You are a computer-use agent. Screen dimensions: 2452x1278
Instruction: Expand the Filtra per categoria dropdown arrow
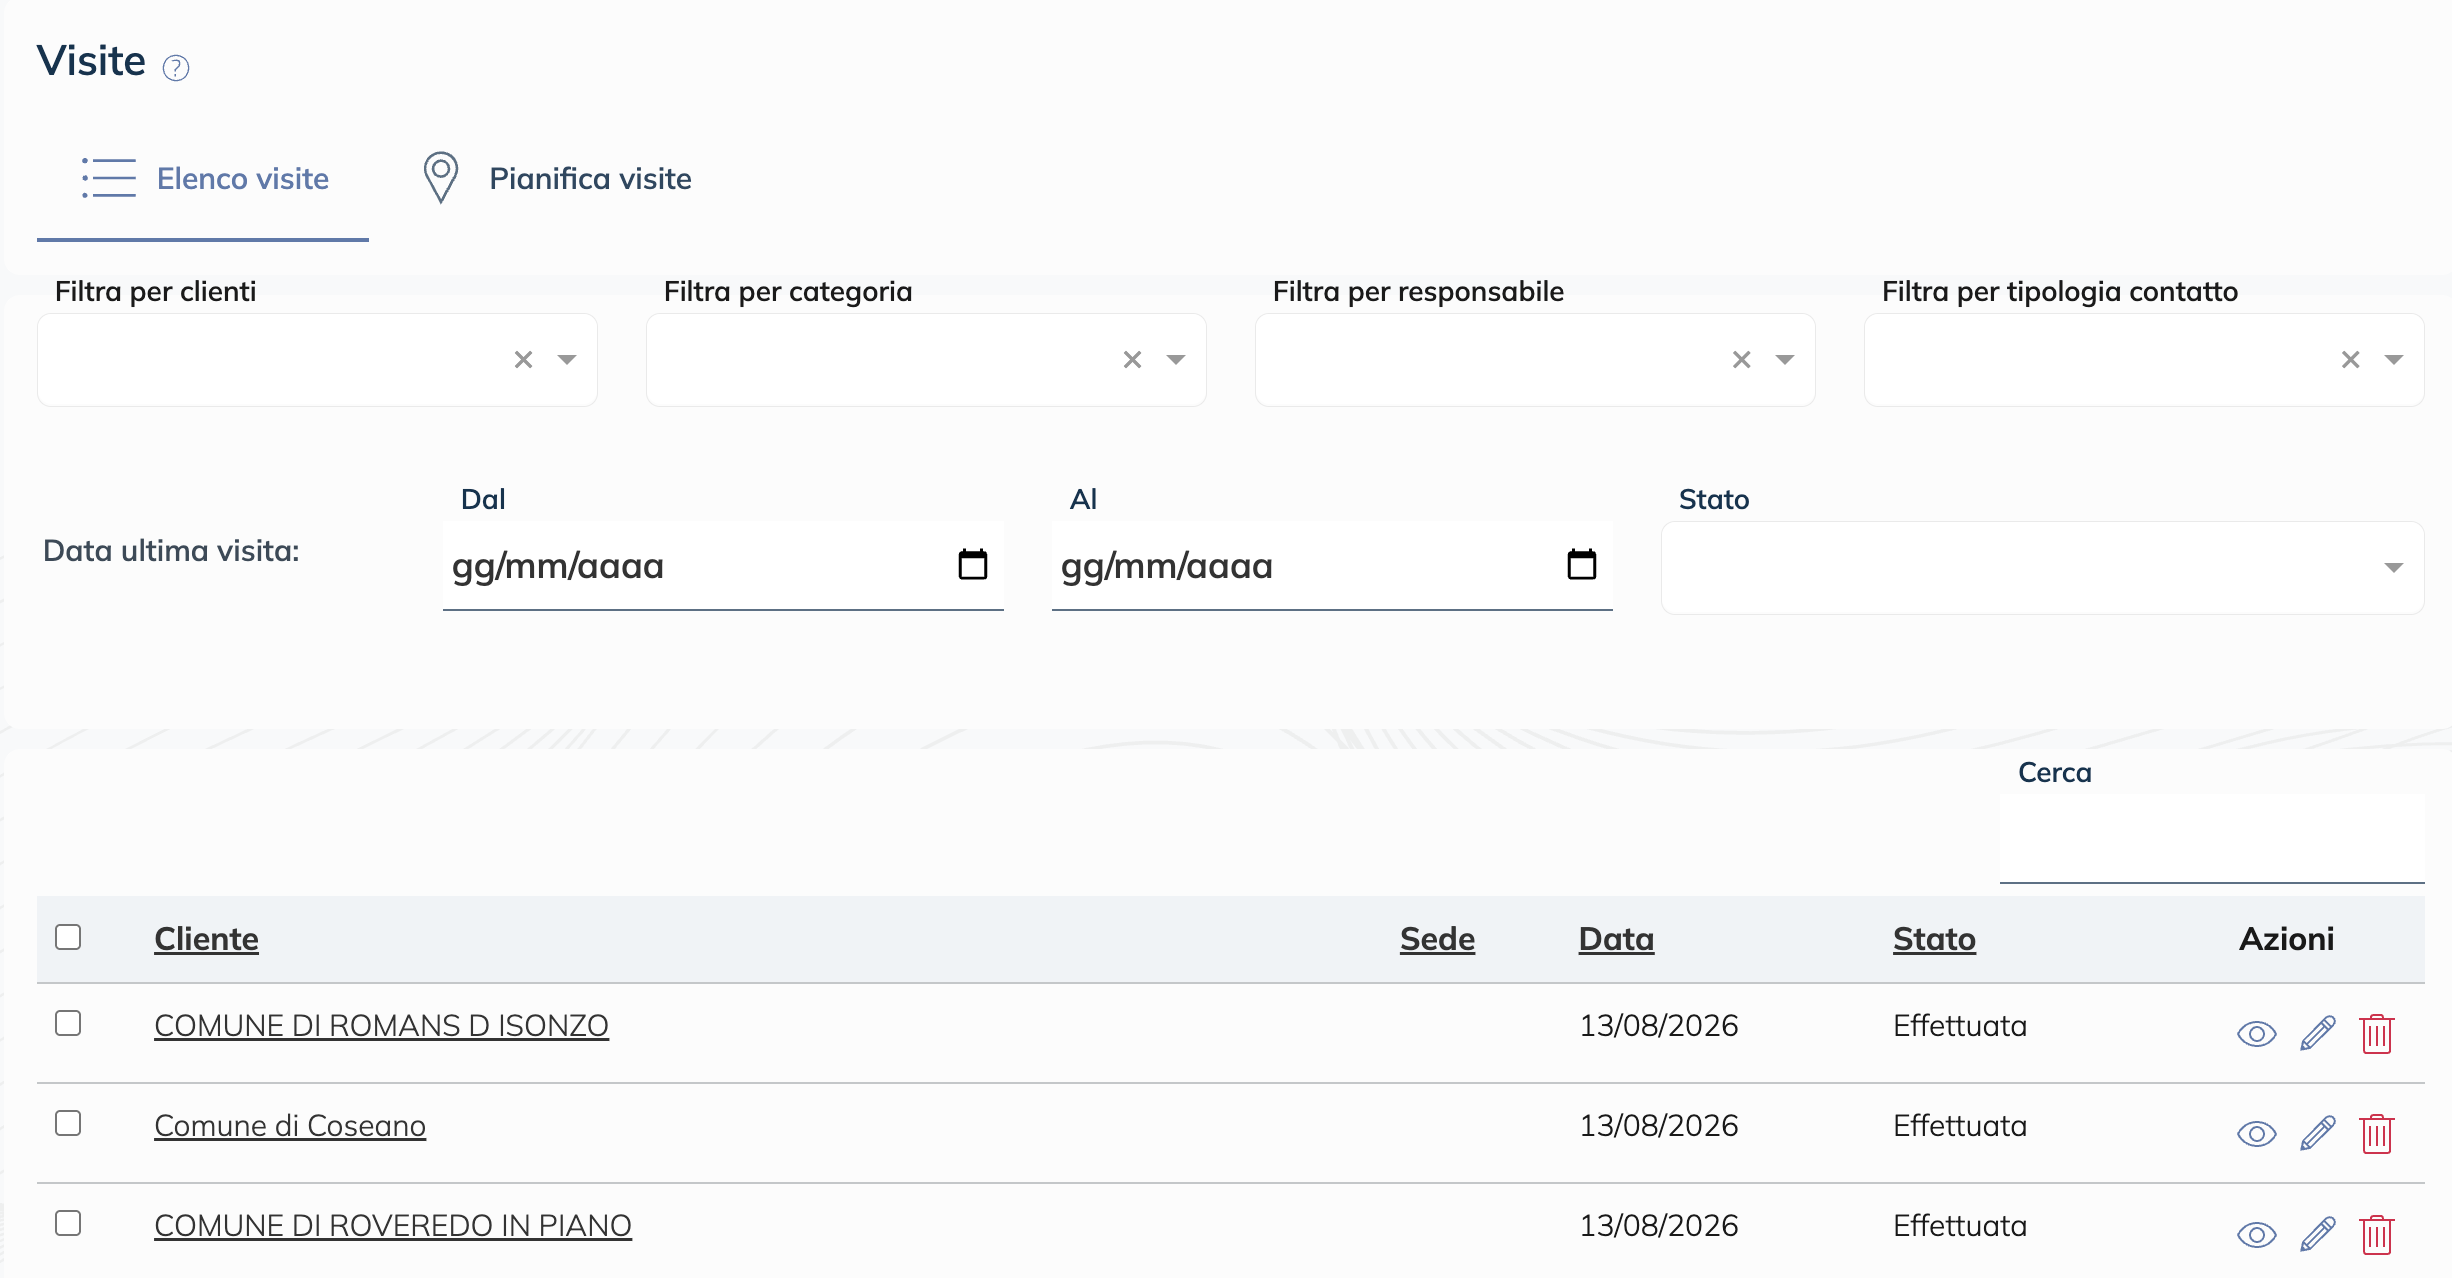tap(1176, 360)
